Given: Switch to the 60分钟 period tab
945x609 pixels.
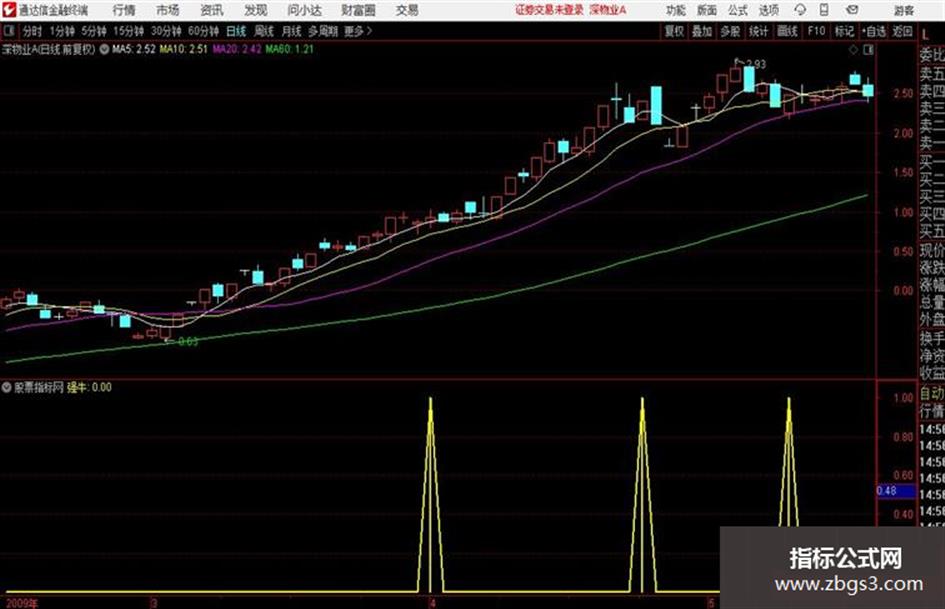Looking at the screenshot, I should tap(204, 31).
